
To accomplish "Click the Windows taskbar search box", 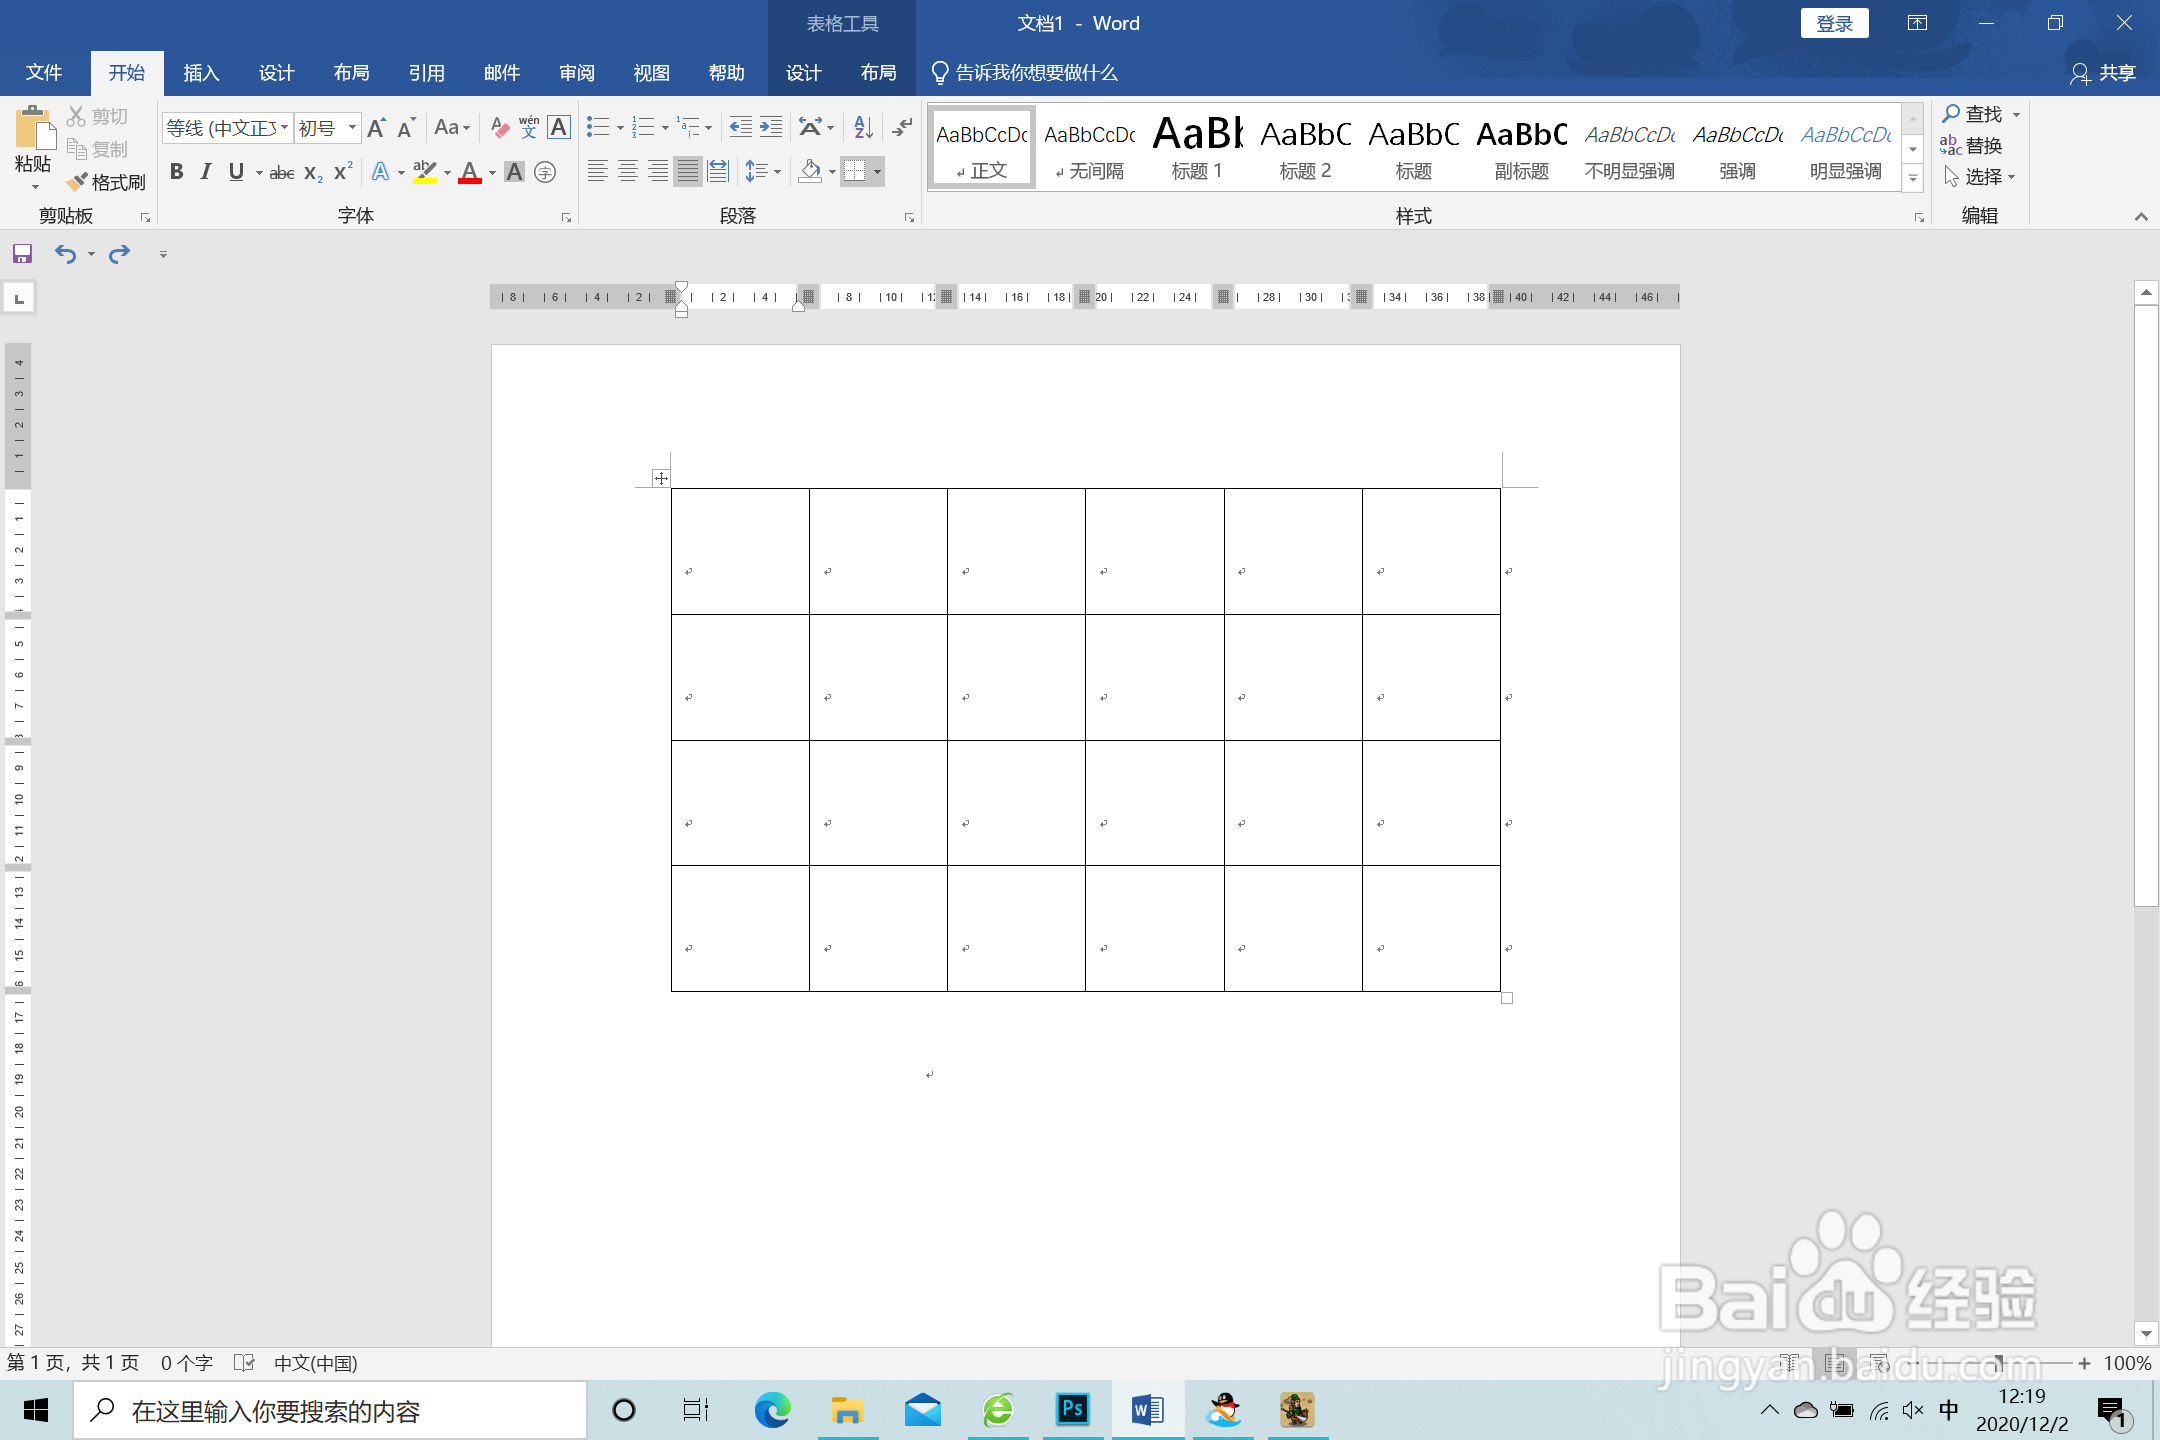I will click(330, 1411).
